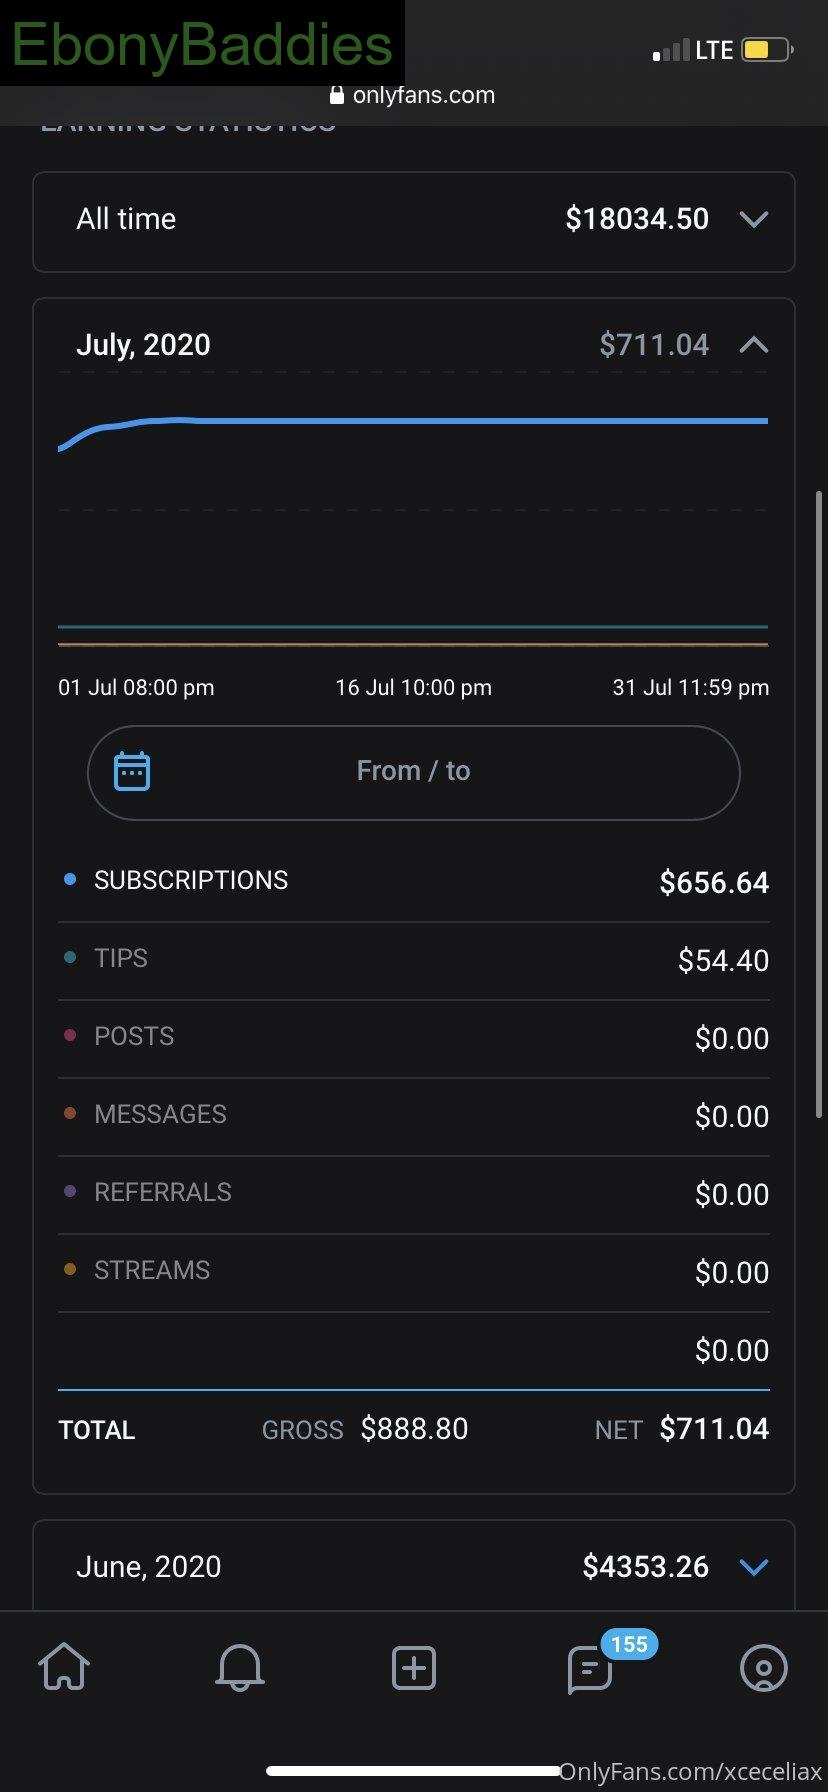Open the From / to date range picker

click(414, 772)
